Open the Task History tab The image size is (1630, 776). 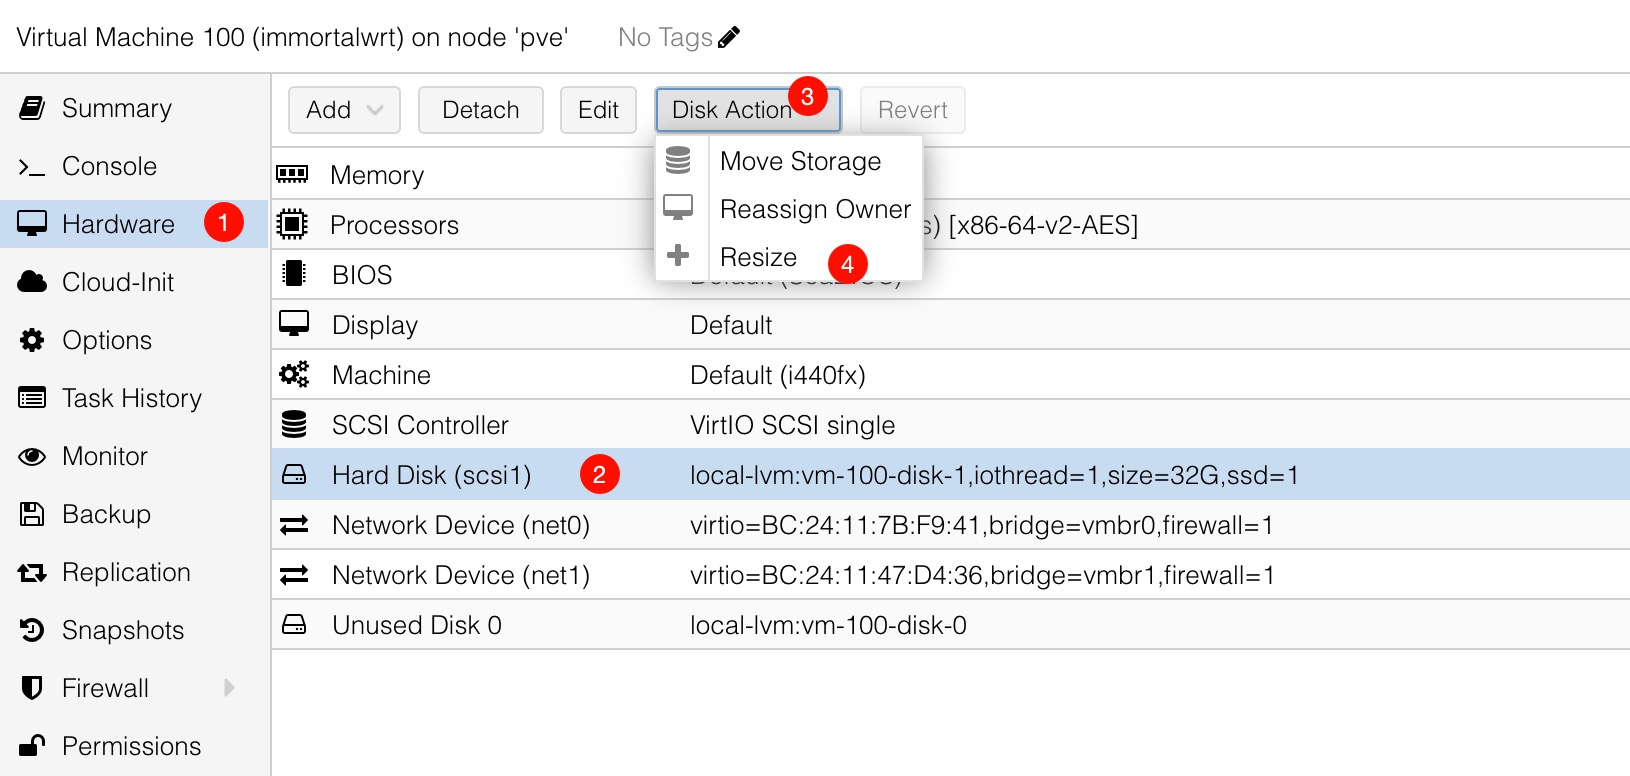coord(131,398)
